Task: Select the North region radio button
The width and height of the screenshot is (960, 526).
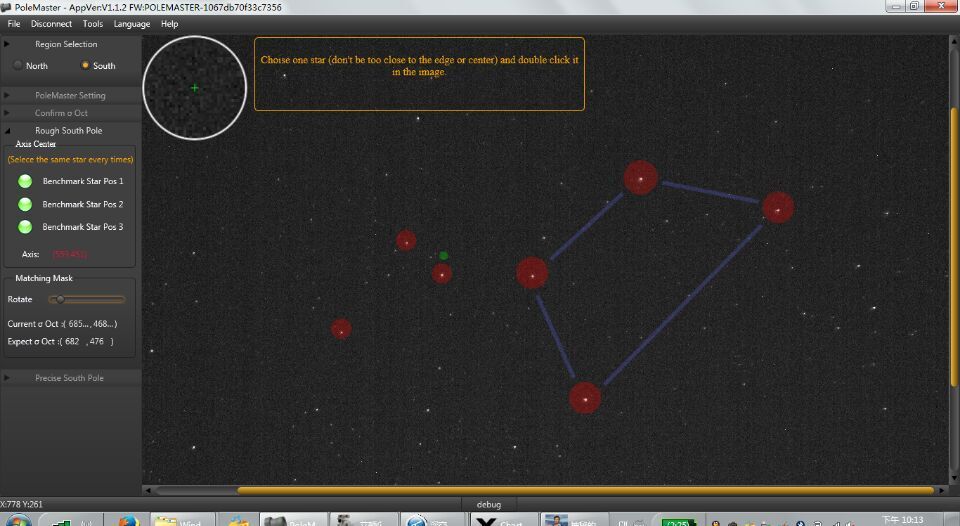Action: (18, 66)
